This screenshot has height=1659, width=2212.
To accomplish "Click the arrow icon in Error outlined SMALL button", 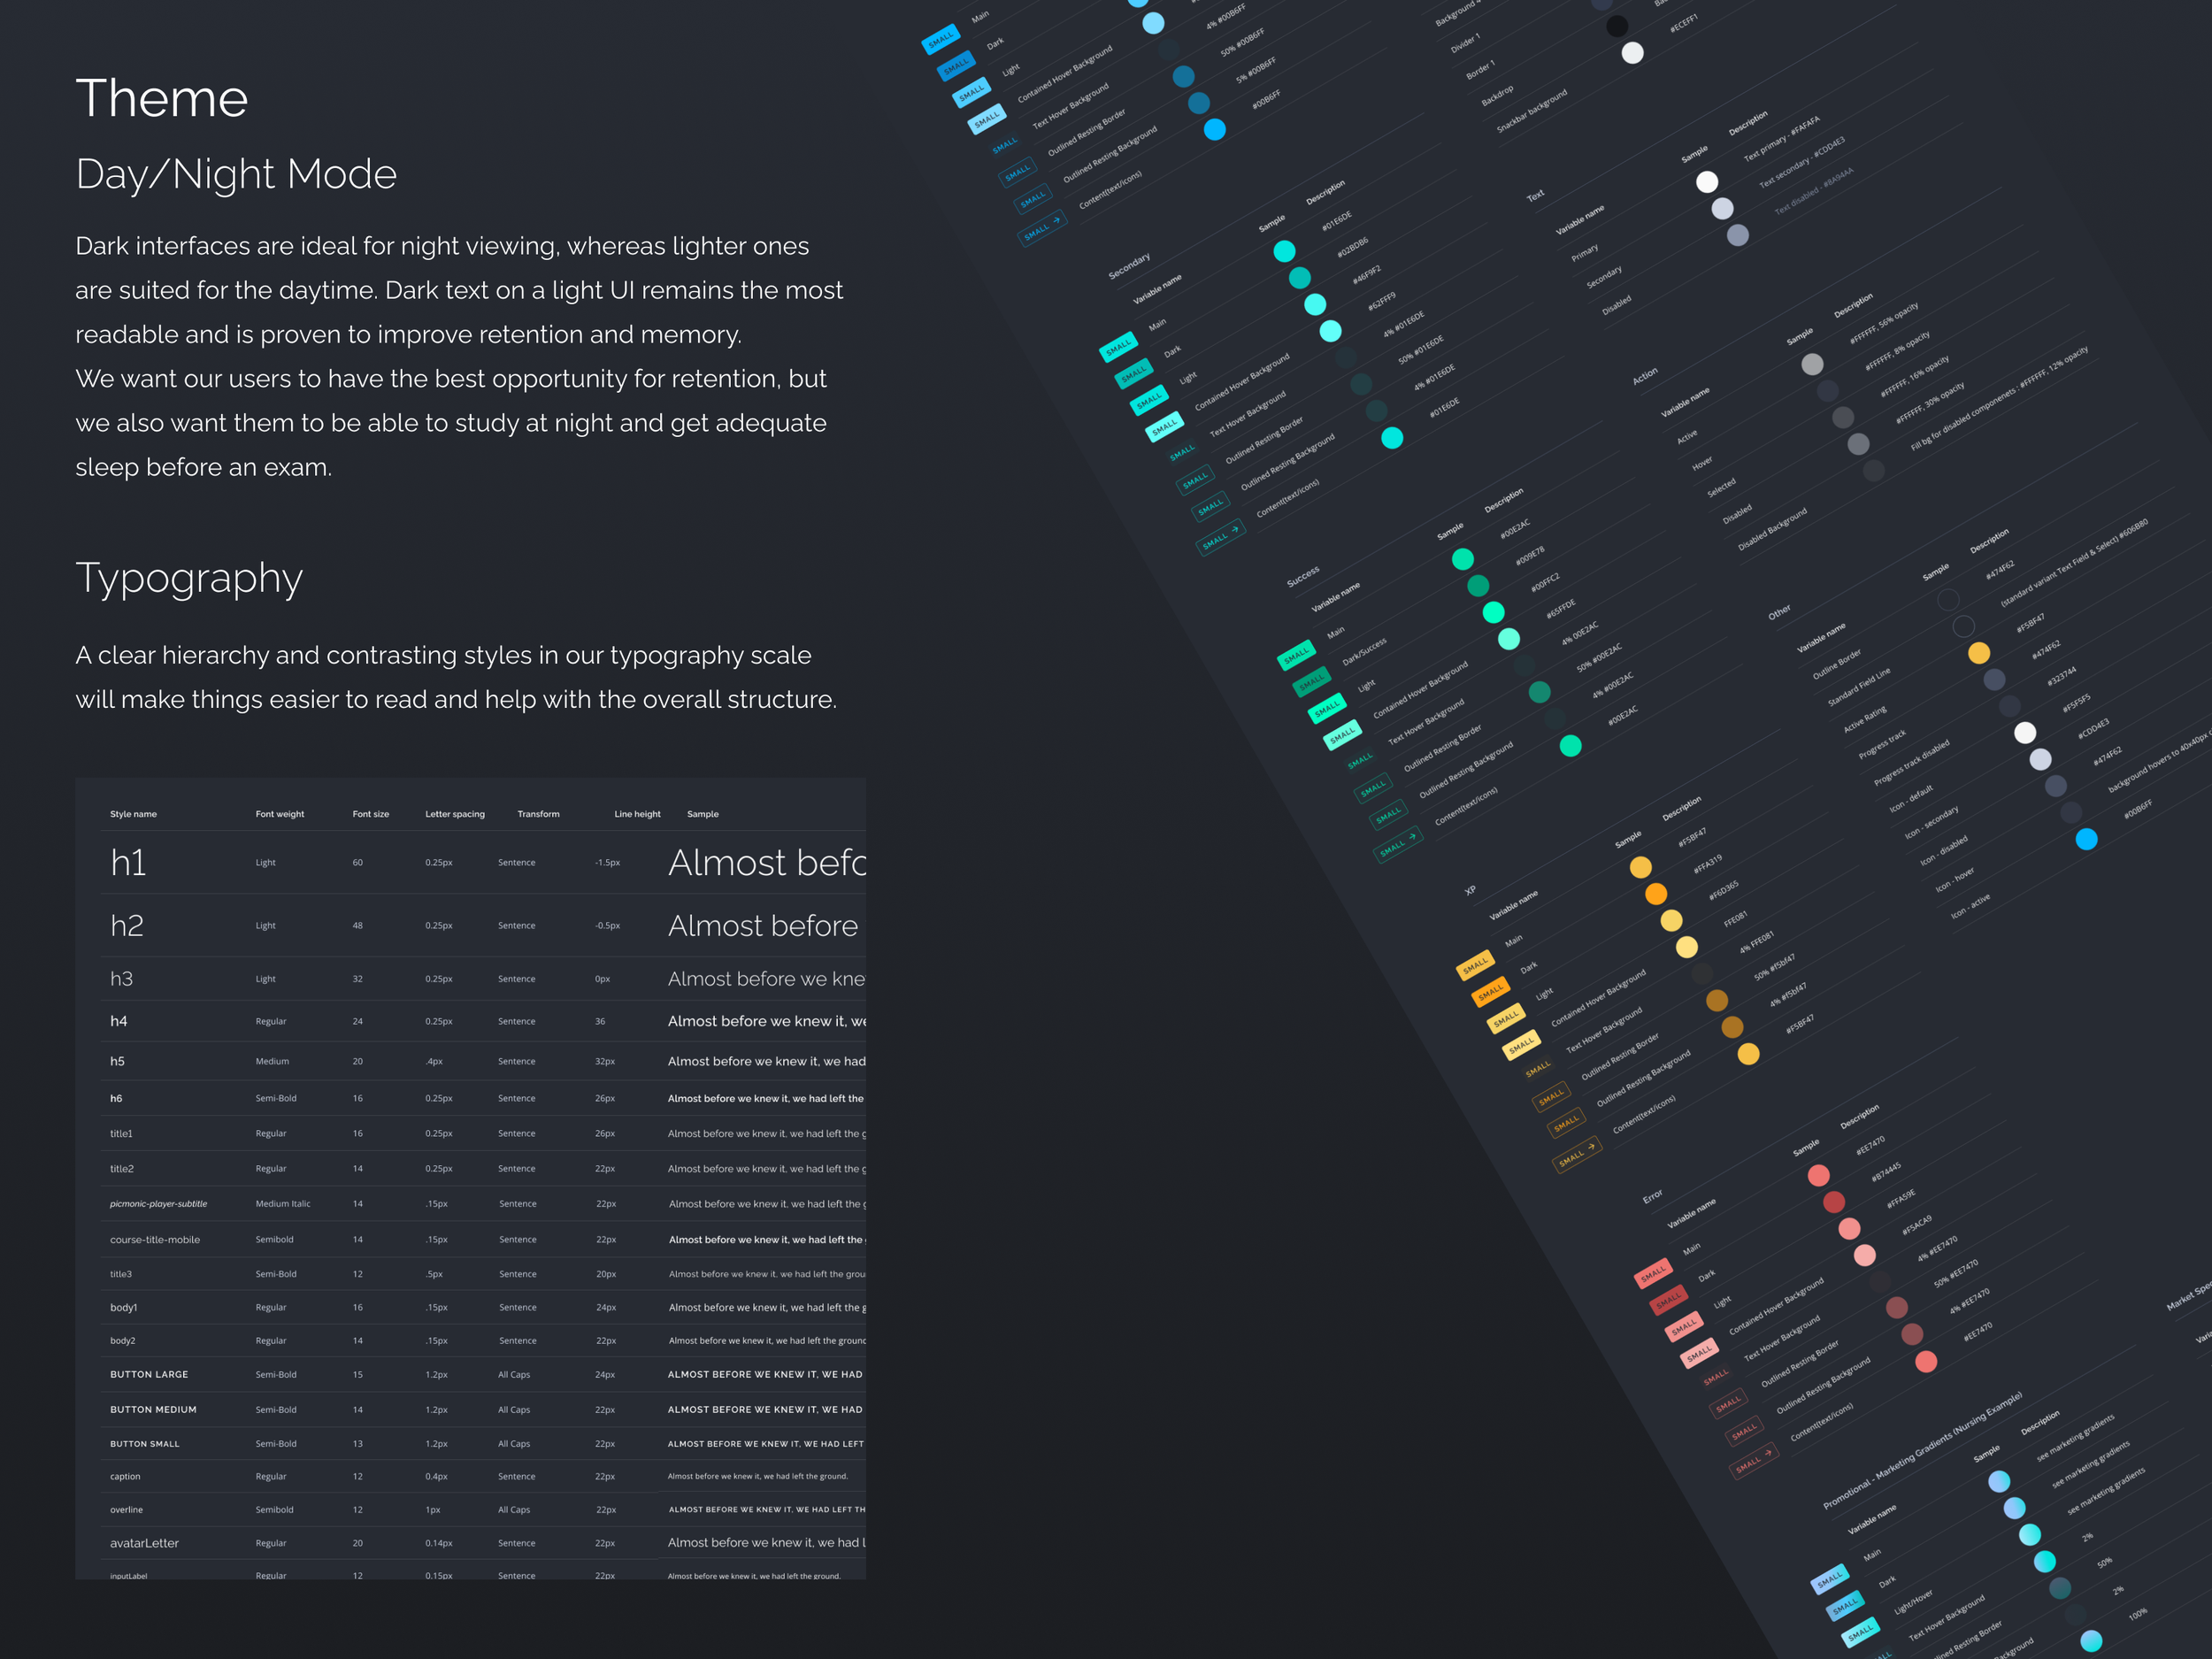I will (1768, 1452).
